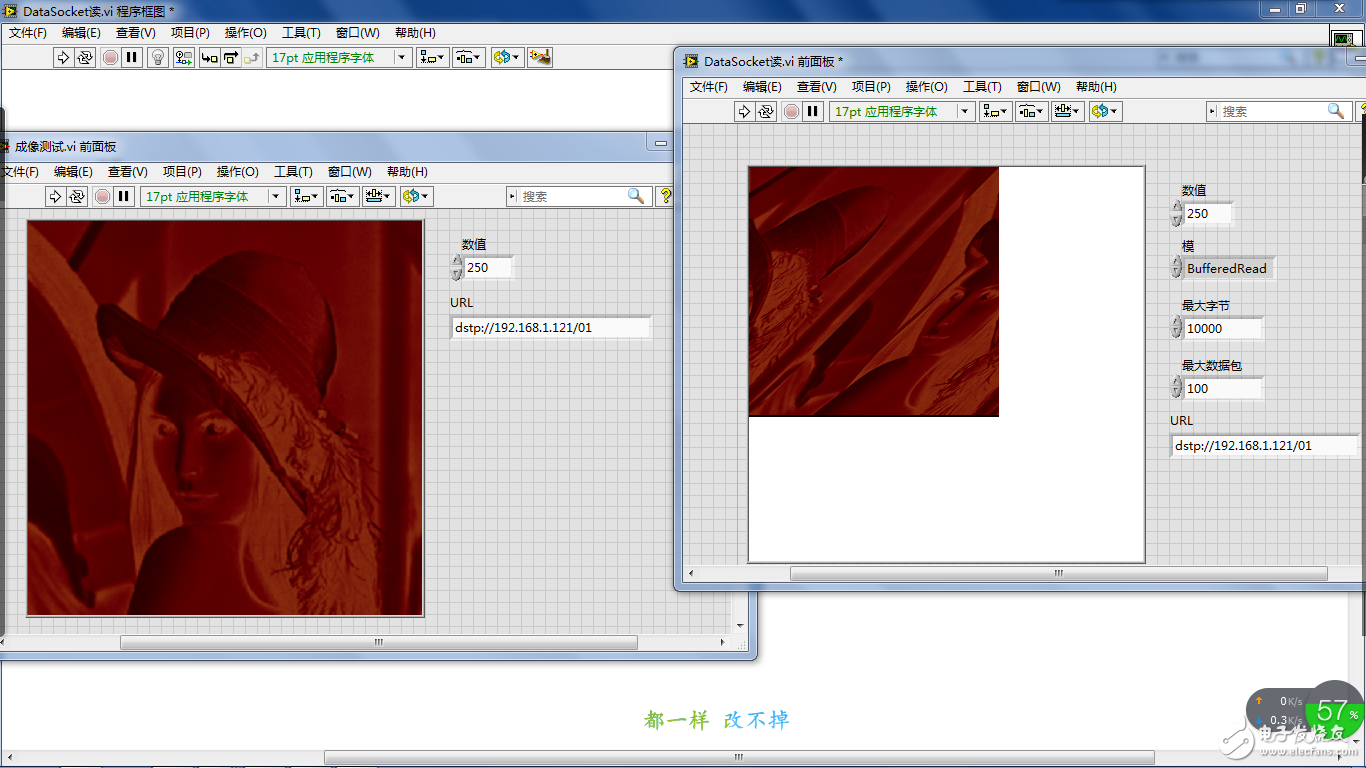Image resolution: width=1366 pixels, height=768 pixels.
Task: Click the partial image in DataSocket读.vi panel
Action: click(x=874, y=291)
